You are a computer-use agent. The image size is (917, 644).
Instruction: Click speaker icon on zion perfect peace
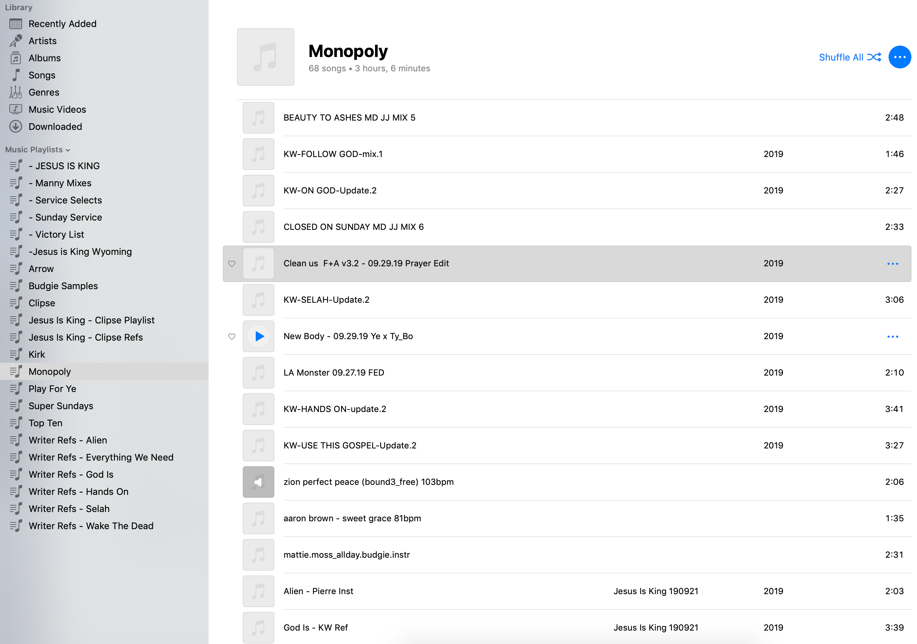(259, 482)
